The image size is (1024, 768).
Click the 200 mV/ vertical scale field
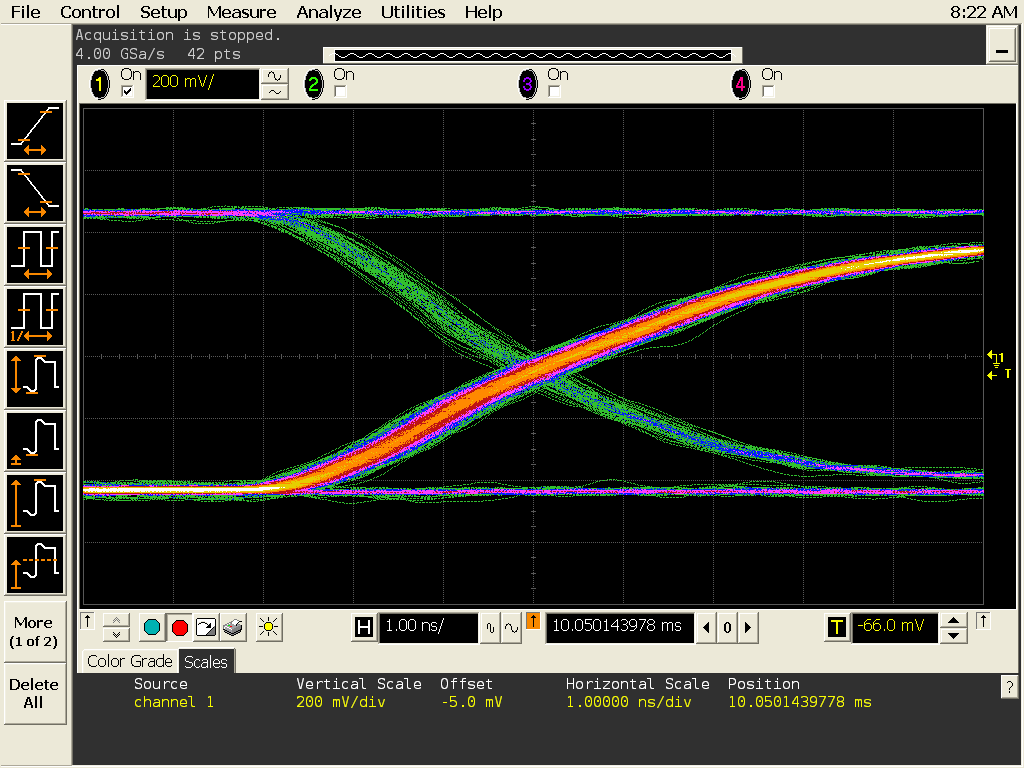[x=202, y=83]
